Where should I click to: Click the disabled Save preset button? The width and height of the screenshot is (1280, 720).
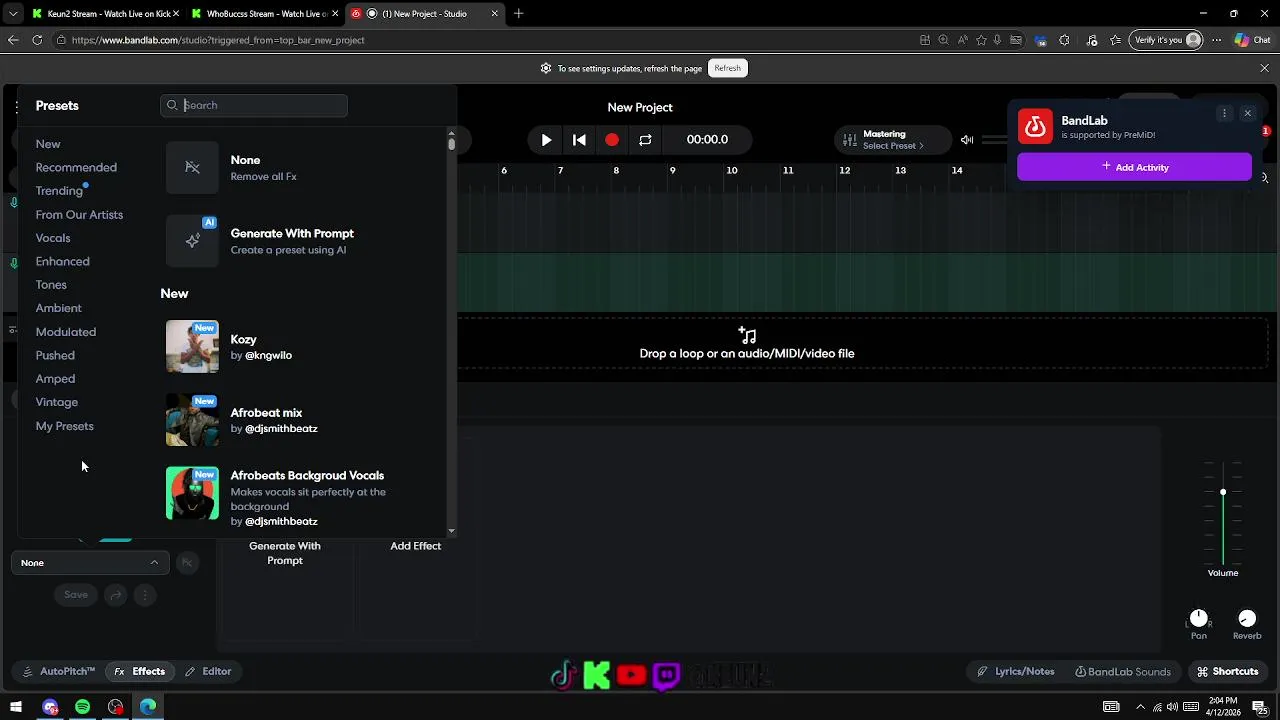76,595
